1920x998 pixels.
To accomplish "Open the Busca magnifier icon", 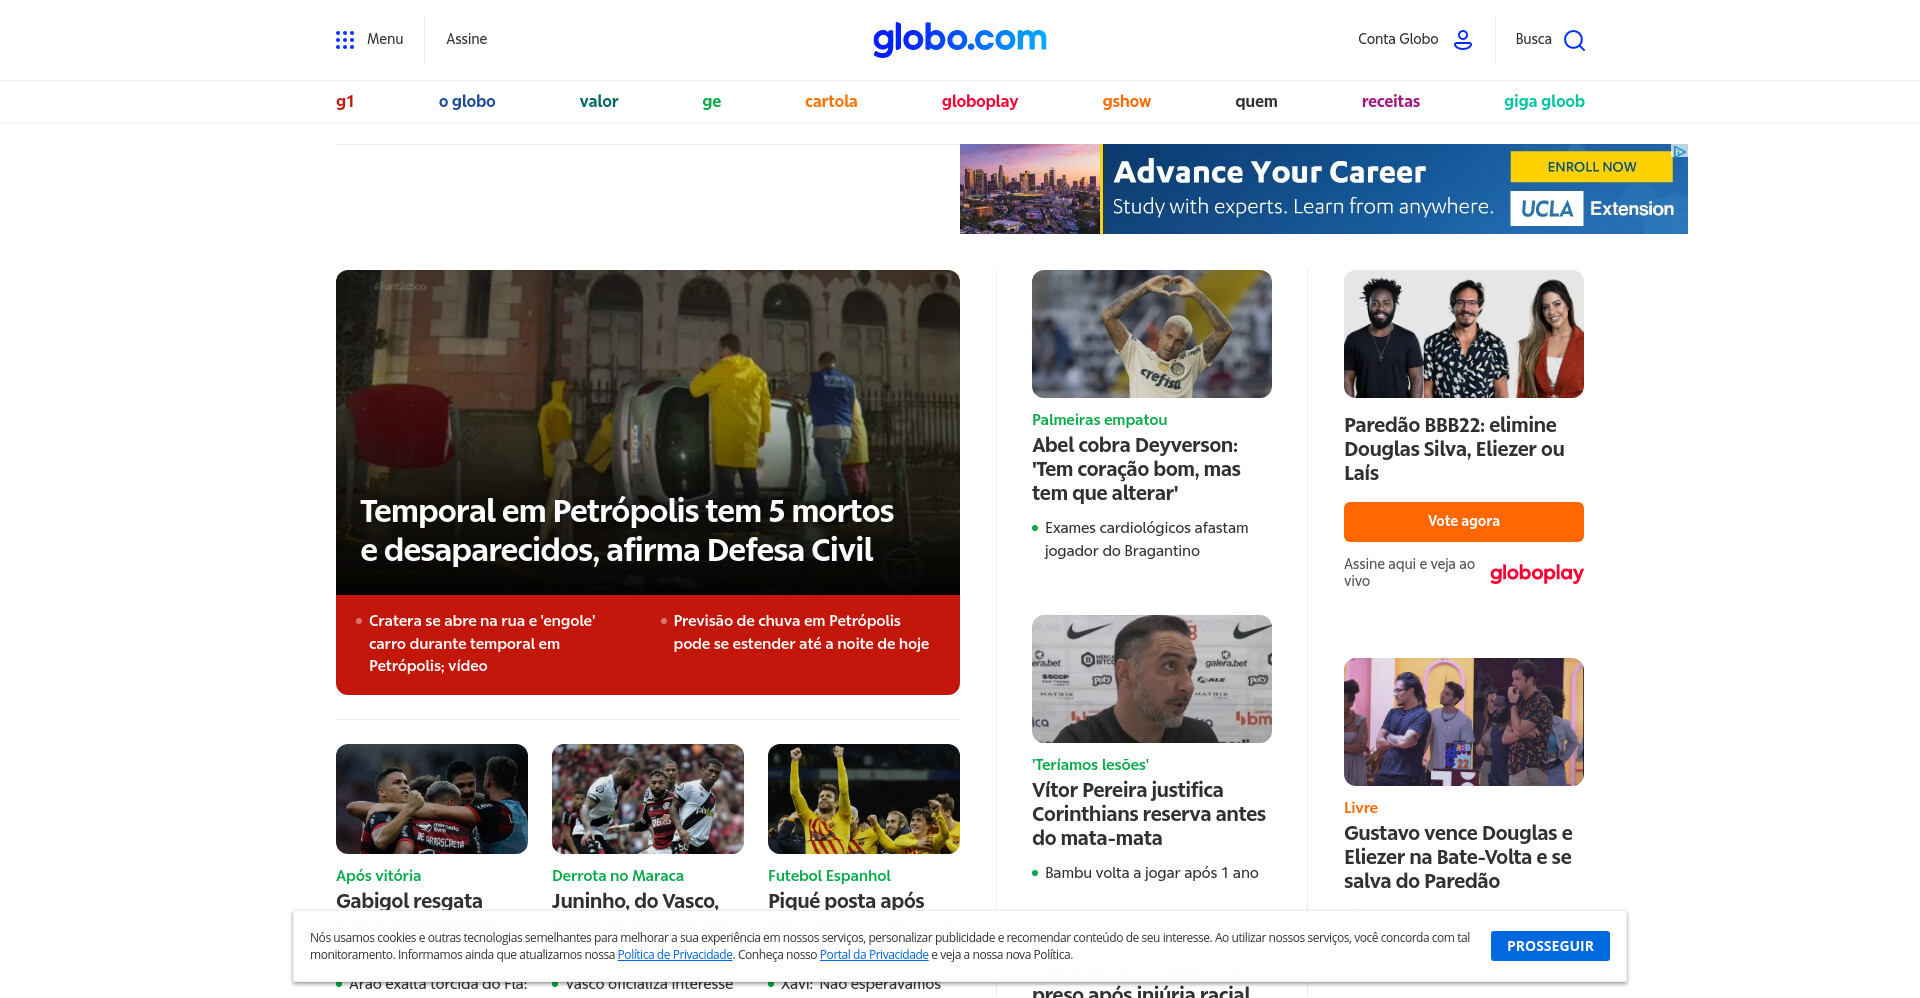I will pos(1574,40).
